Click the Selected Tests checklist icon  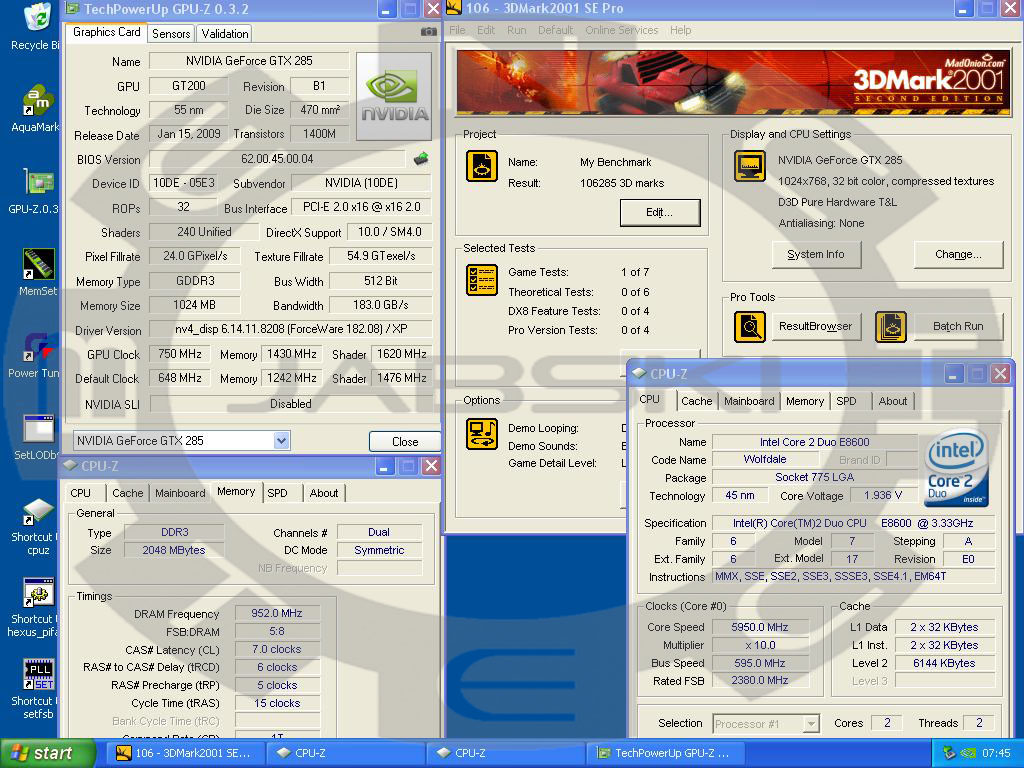tap(482, 280)
